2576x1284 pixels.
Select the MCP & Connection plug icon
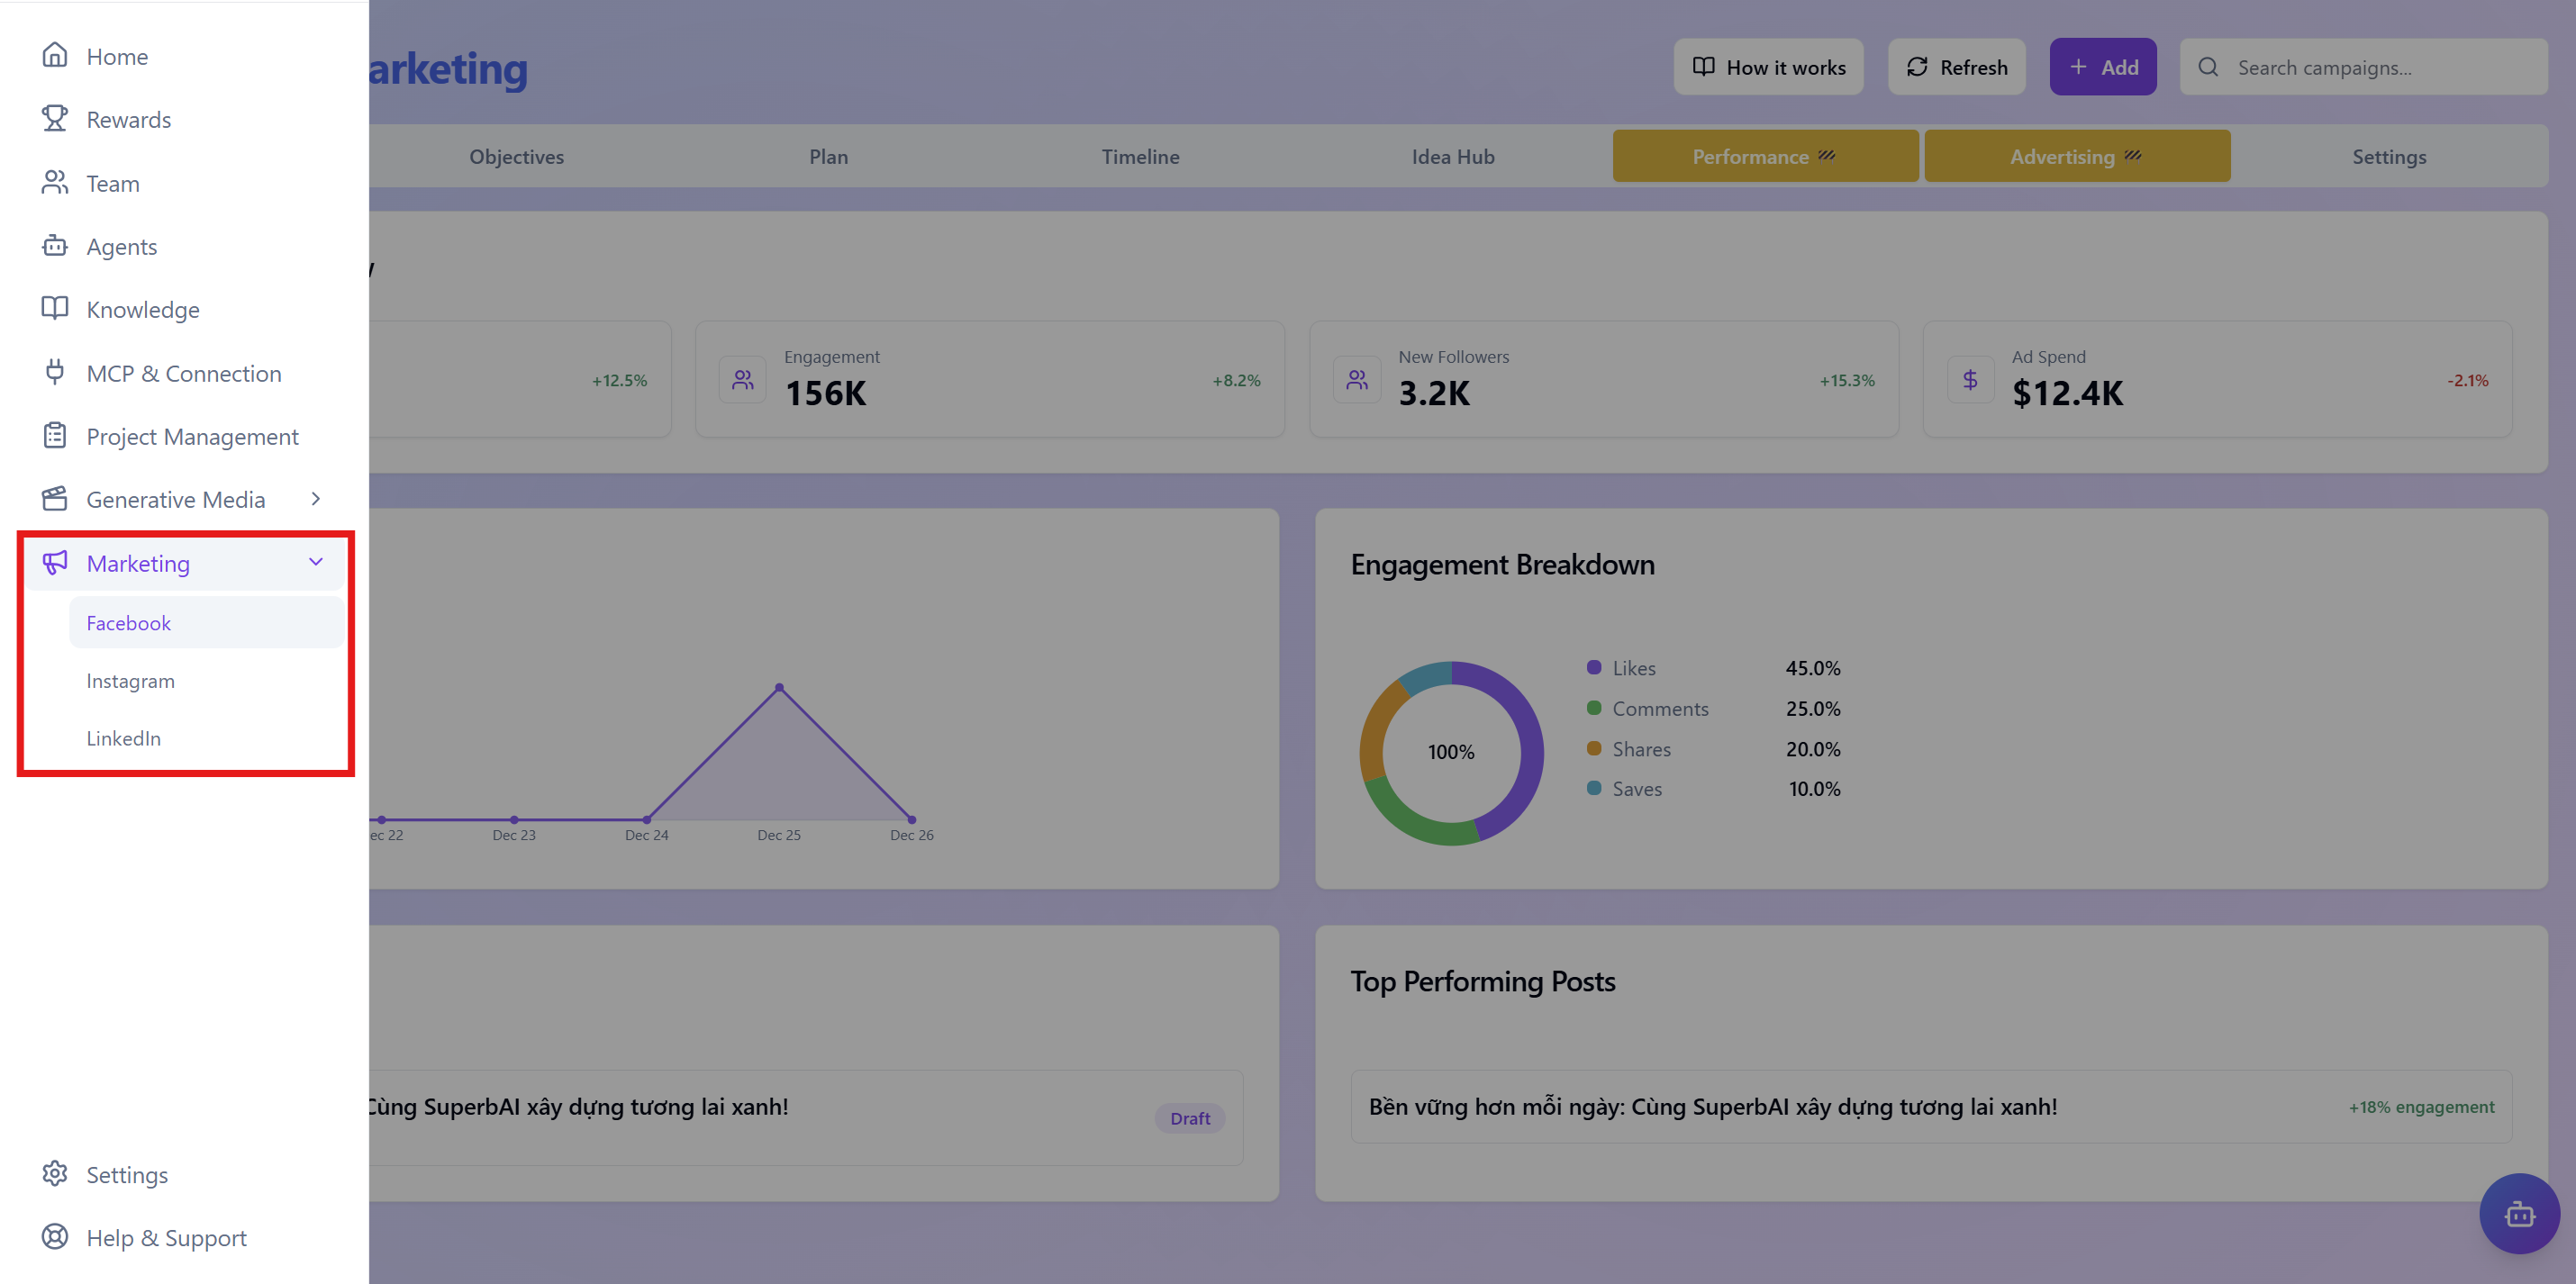click(x=56, y=372)
